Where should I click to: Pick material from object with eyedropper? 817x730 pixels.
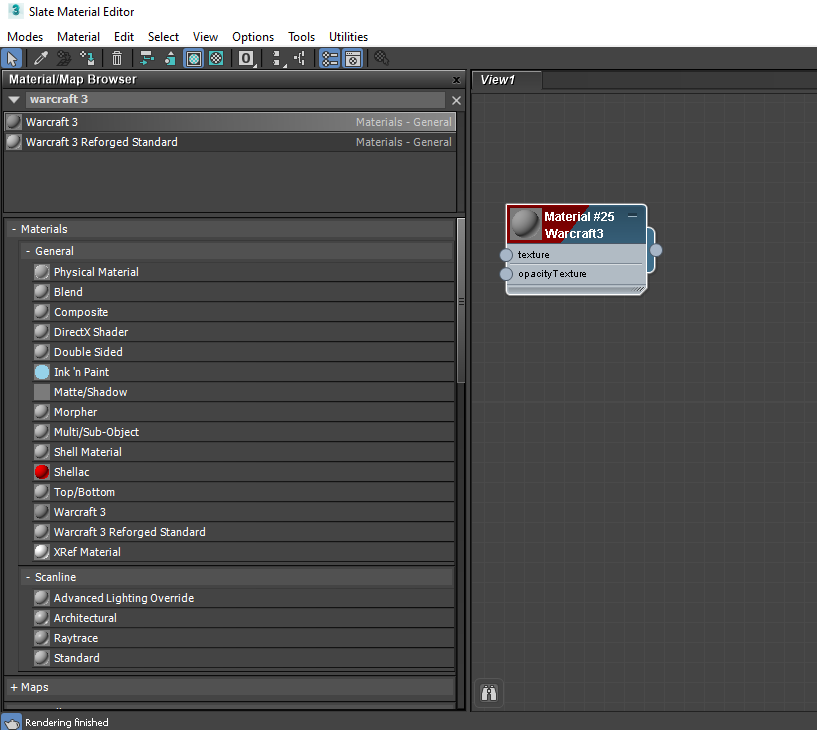[x=41, y=58]
